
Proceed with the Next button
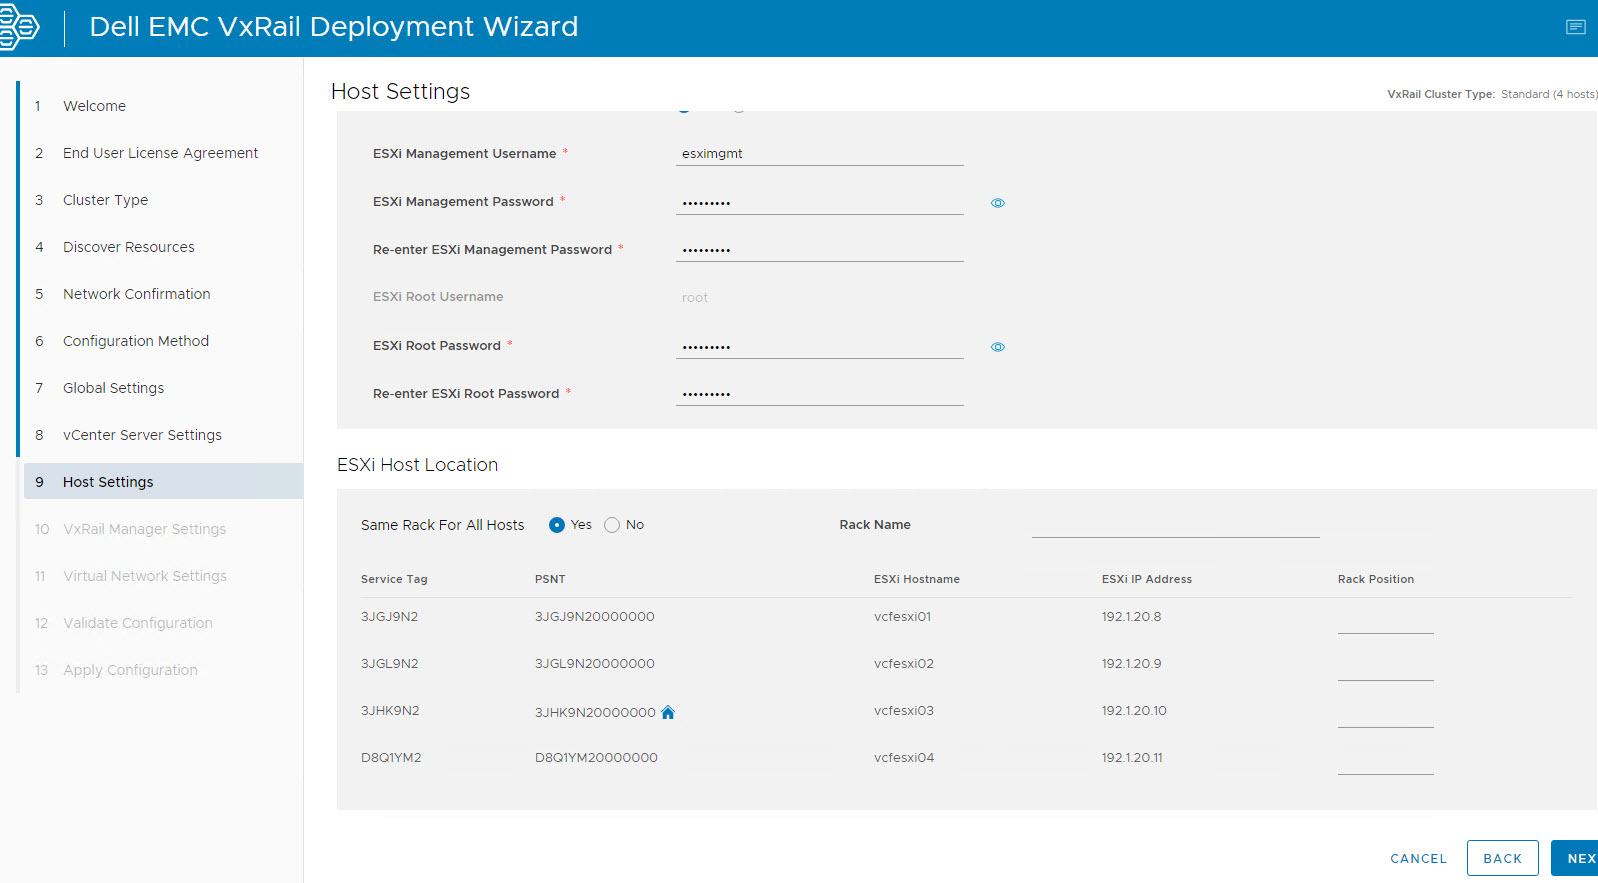point(1578,858)
